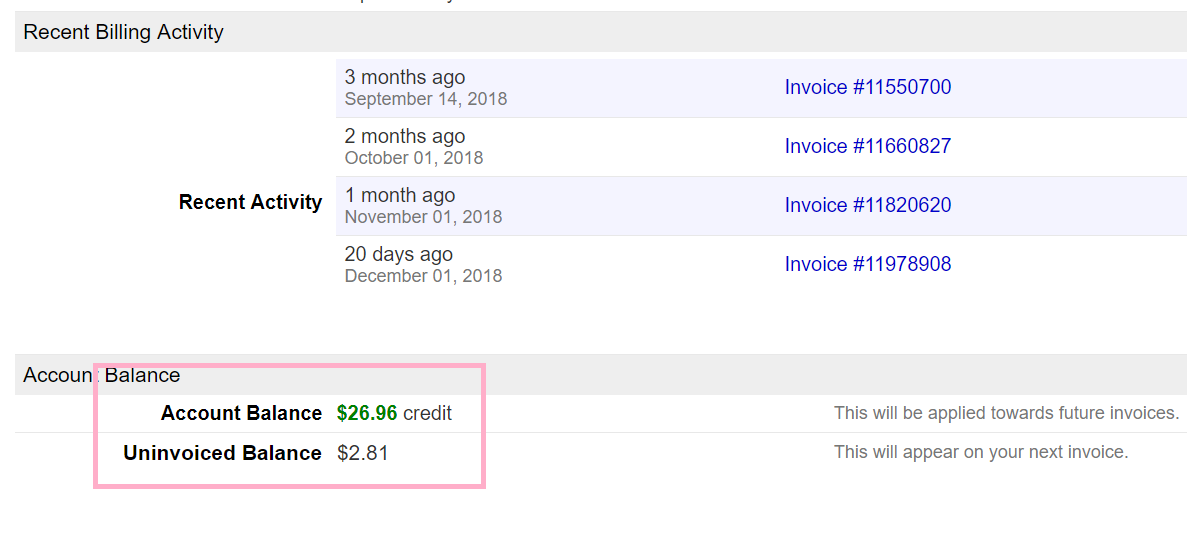Select the "20 days ago" activity row
Viewport: 1187px width, 552px height.
[x=398, y=254]
